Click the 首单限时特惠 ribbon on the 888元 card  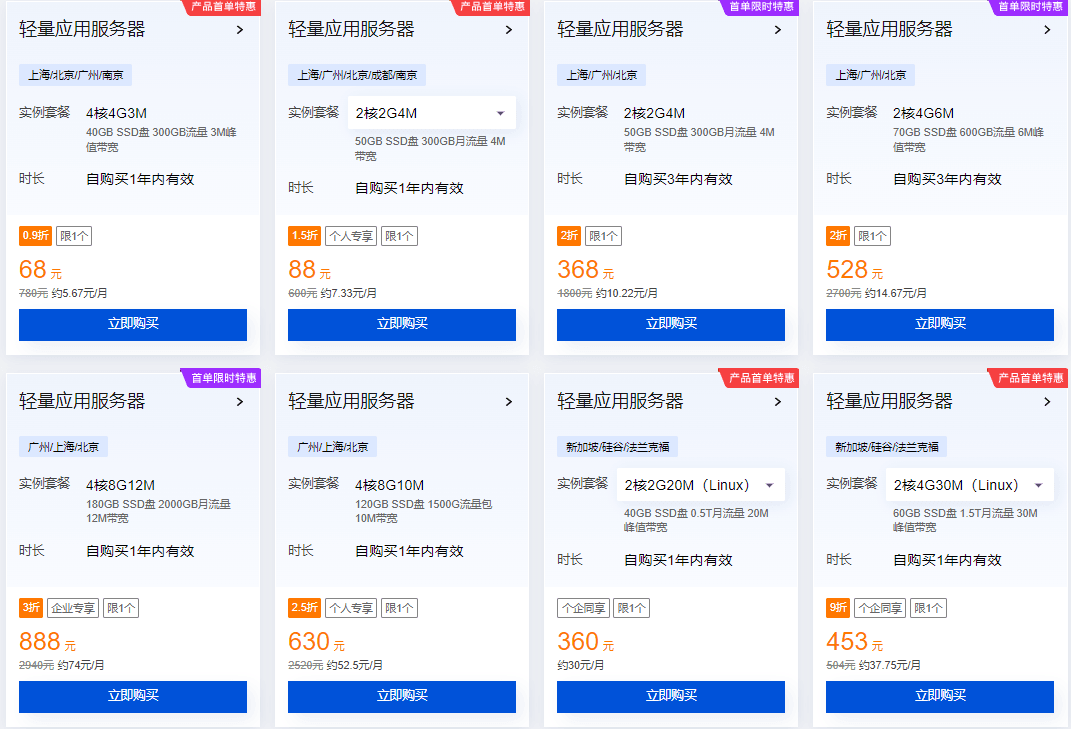tap(222, 378)
